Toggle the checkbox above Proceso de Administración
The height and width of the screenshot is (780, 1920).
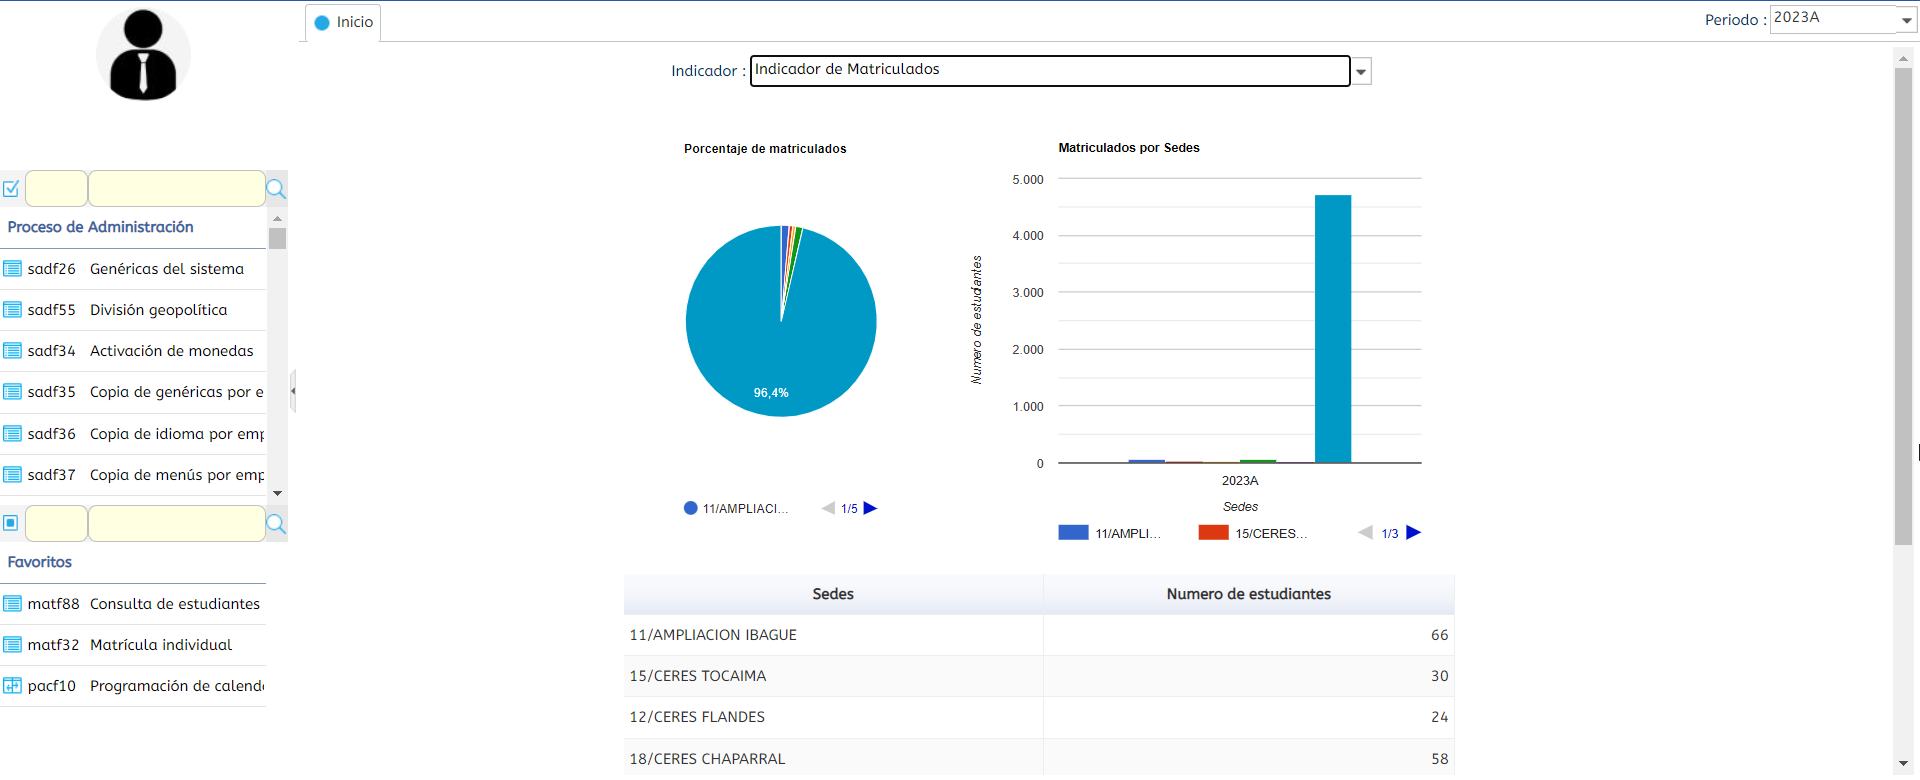click(12, 189)
